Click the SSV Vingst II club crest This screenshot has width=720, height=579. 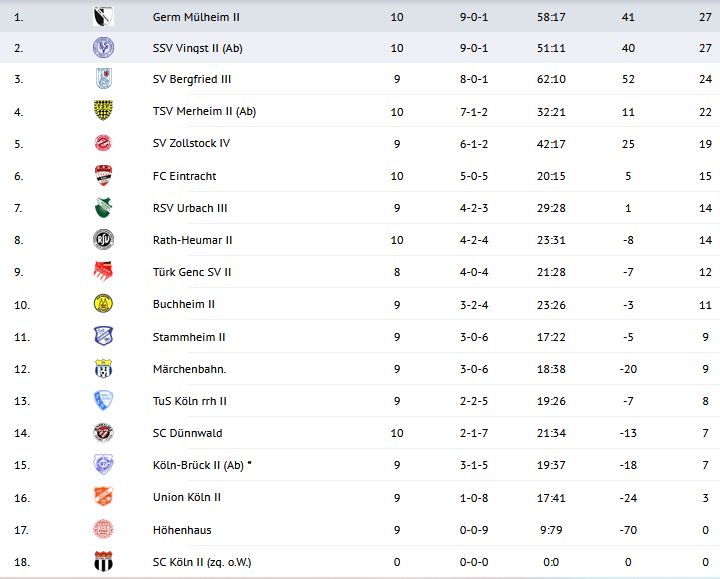103,47
